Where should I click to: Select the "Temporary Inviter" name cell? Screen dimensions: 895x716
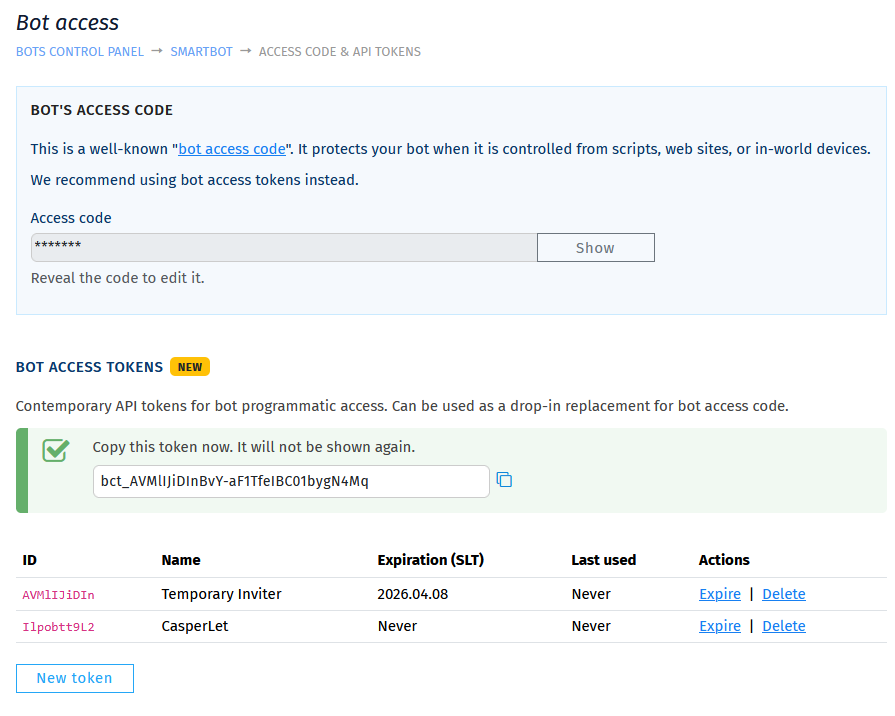point(221,594)
